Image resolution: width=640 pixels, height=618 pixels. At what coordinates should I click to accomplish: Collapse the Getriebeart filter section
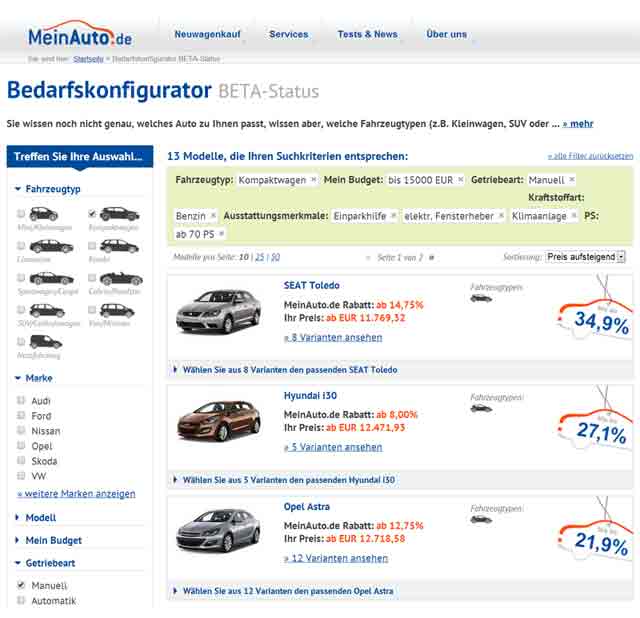point(45,563)
